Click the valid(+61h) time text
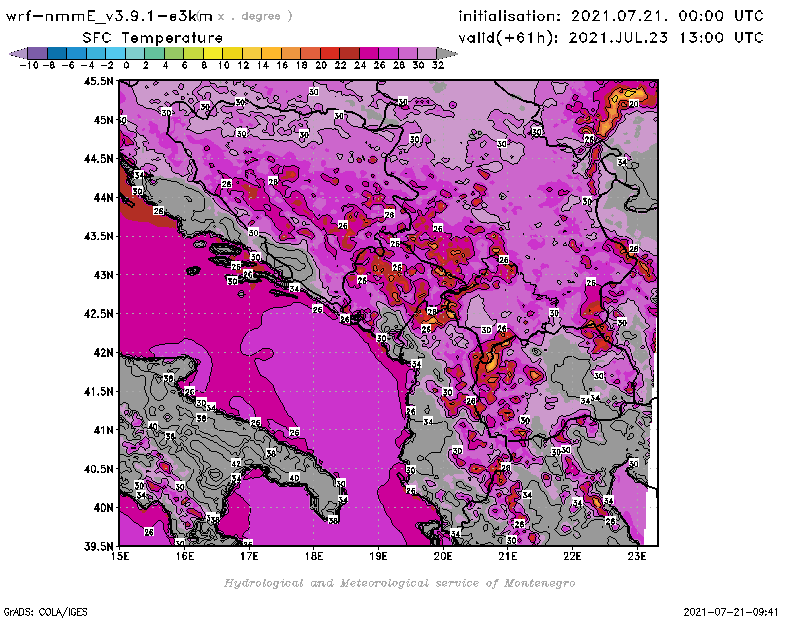The width and height of the screenshot is (800, 618). click(x=611, y=38)
